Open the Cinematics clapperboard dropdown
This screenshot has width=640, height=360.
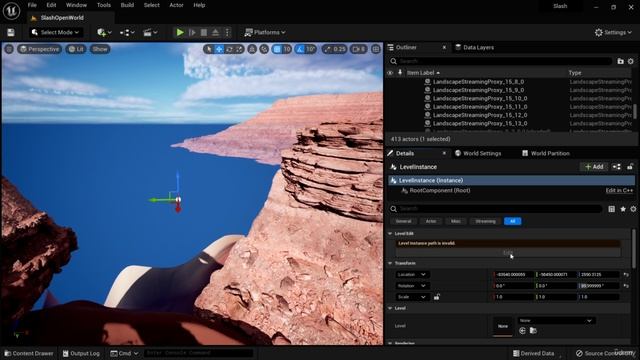150,32
